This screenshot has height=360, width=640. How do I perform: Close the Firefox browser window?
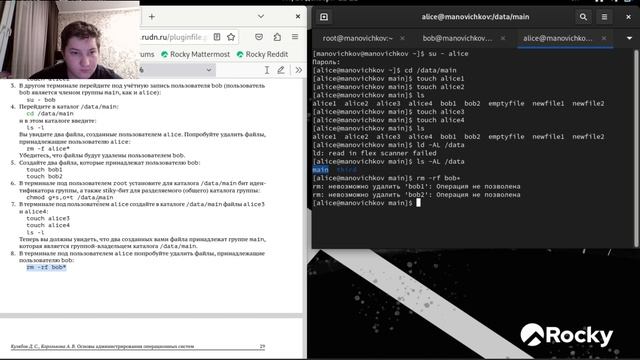click(x=298, y=16)
